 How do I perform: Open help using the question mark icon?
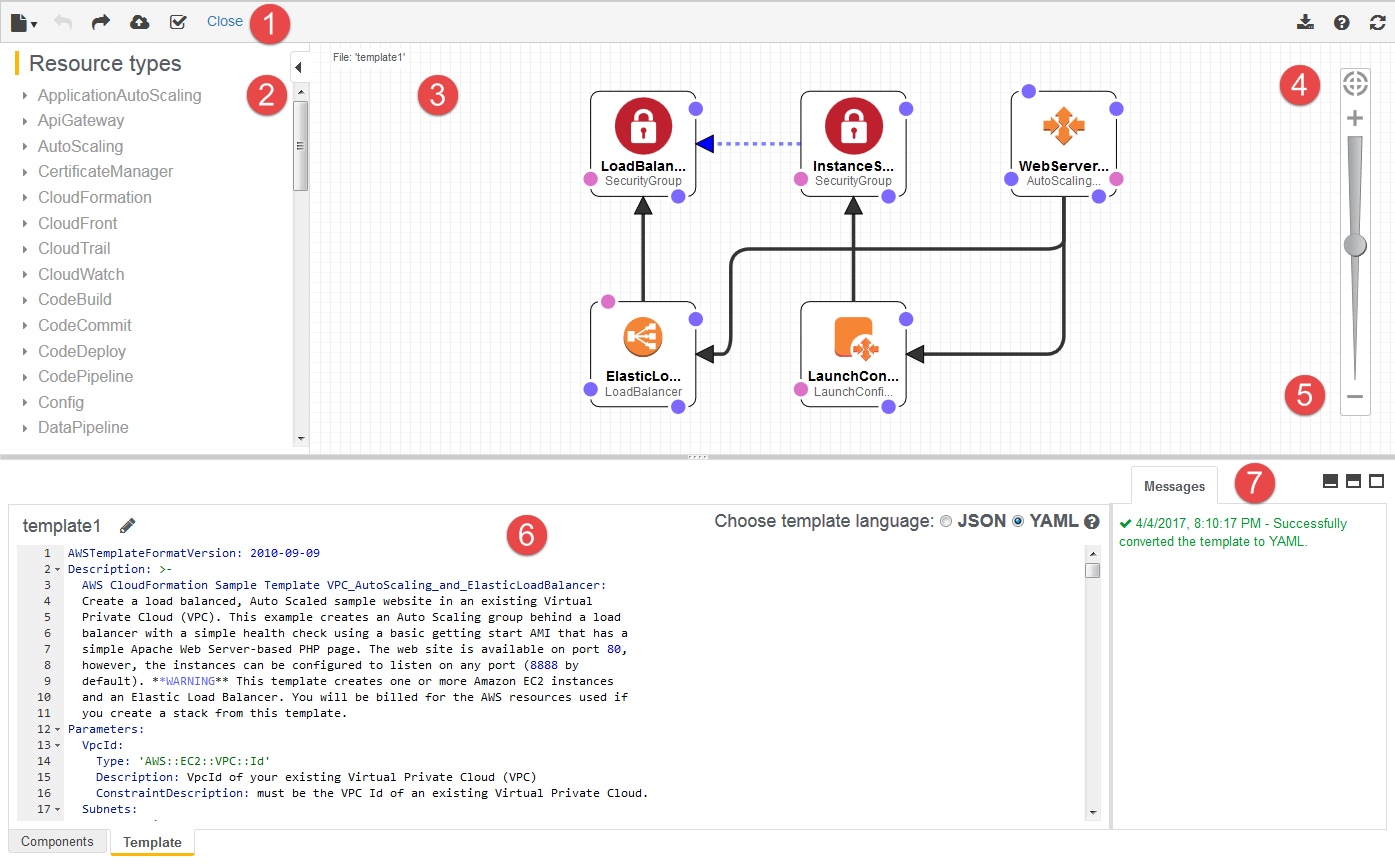pos(1341,21)
